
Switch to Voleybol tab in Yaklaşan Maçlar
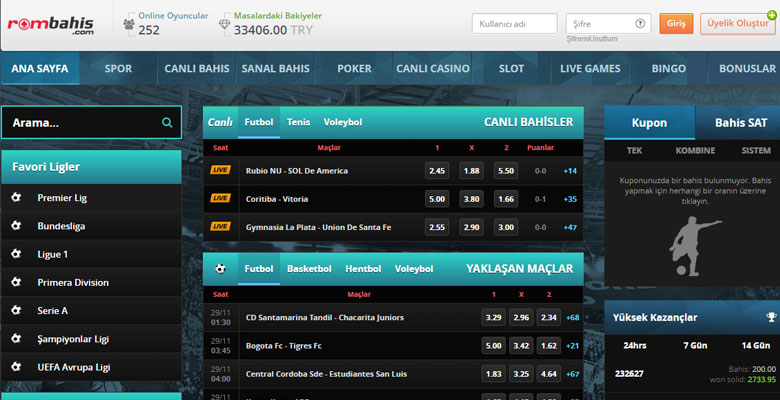414,269
